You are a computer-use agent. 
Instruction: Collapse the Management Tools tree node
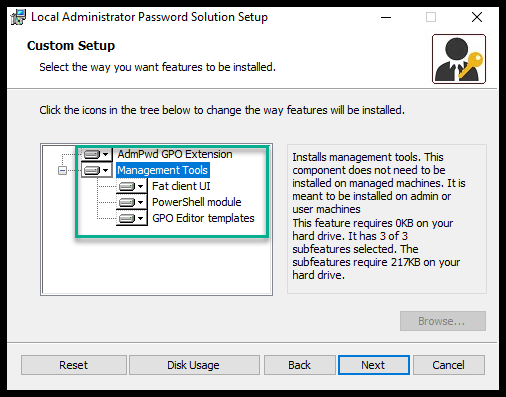(x=62, y=171)
